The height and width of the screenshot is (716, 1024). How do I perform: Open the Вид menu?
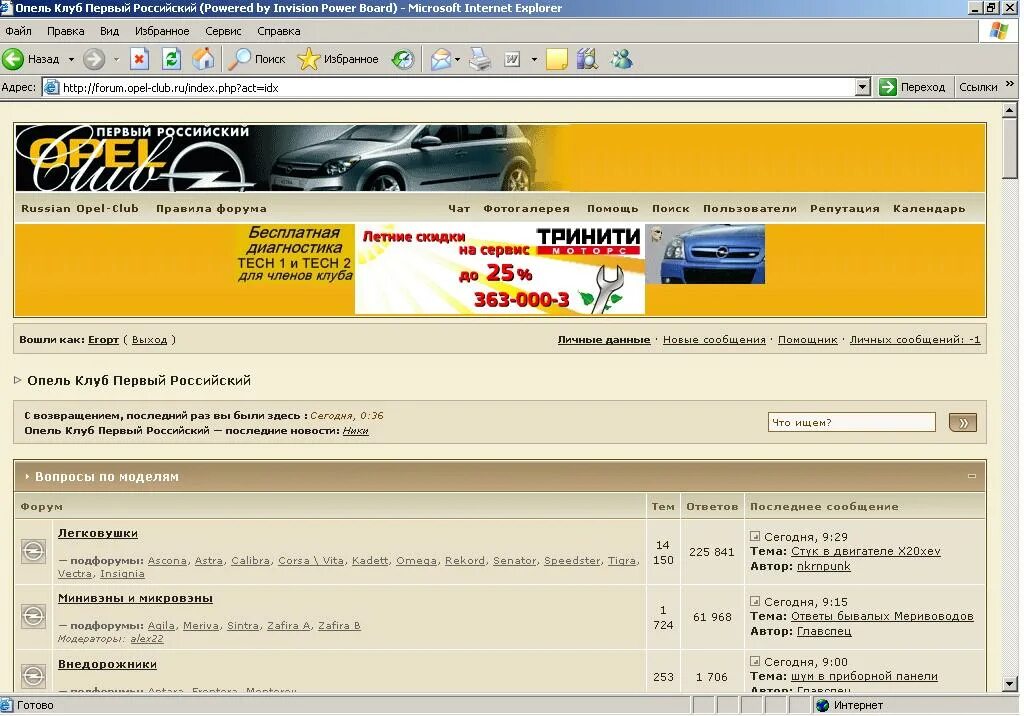point(109,31)
